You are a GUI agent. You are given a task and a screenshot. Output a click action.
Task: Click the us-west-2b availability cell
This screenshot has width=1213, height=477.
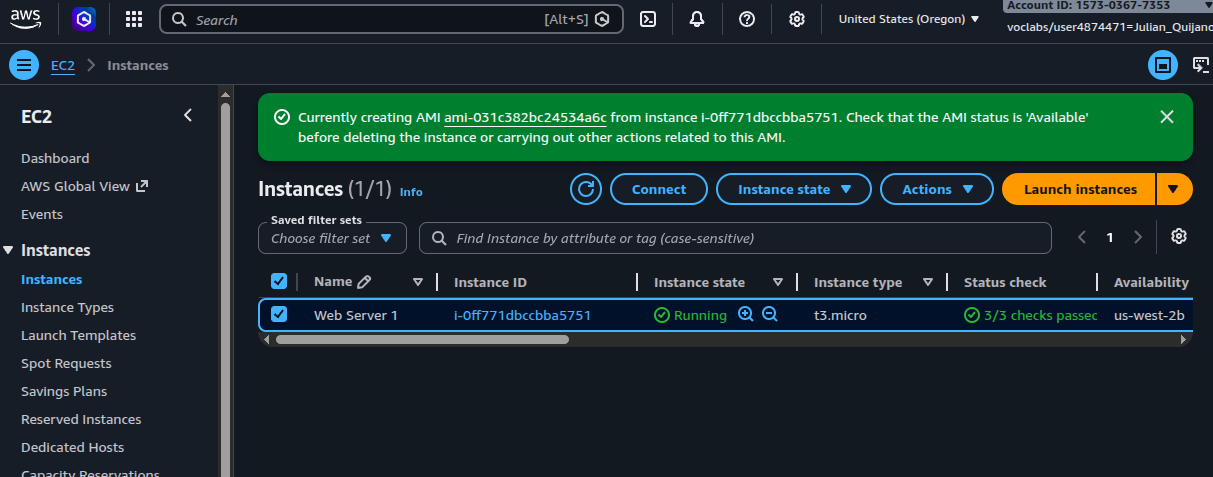[1150, 315]
